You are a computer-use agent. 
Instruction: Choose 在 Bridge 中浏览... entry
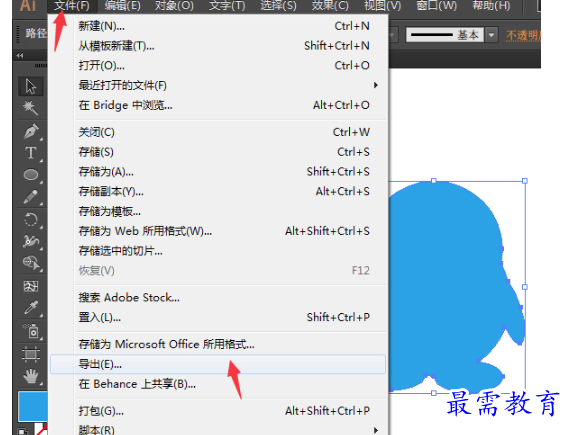point(218,105)
